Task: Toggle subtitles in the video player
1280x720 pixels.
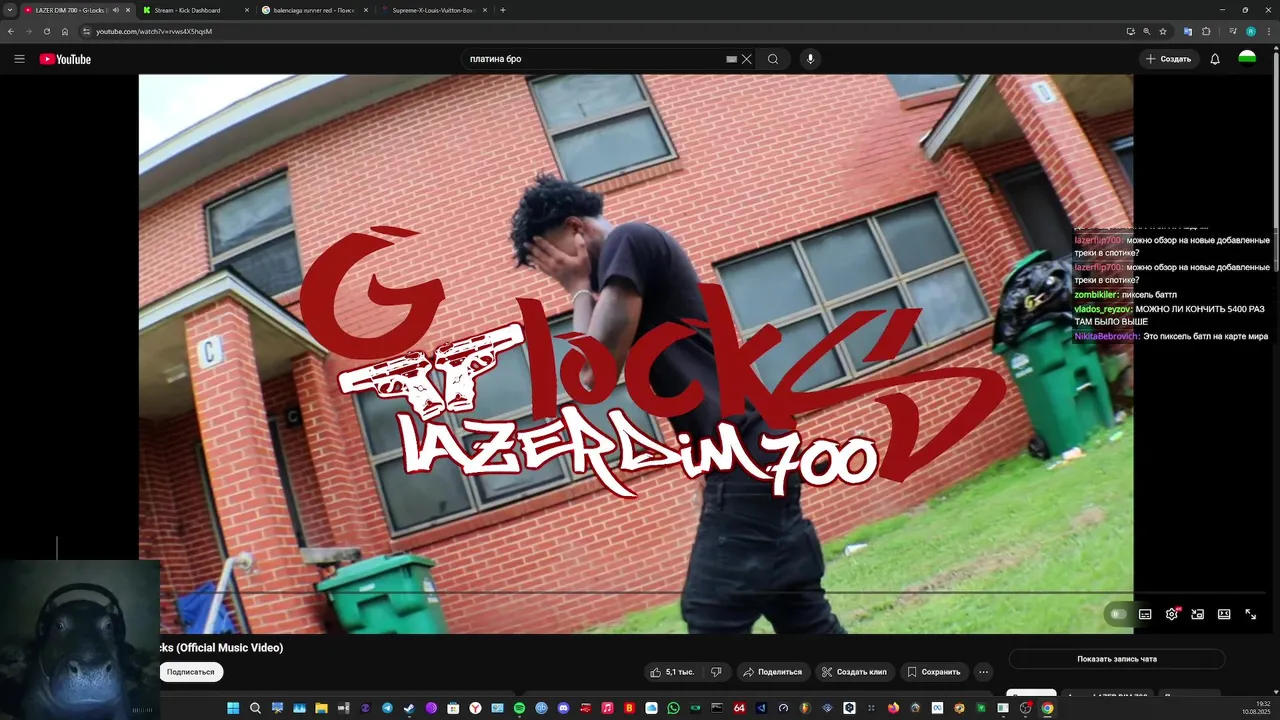Action: pyautogui.click(x=1145, y=614)
